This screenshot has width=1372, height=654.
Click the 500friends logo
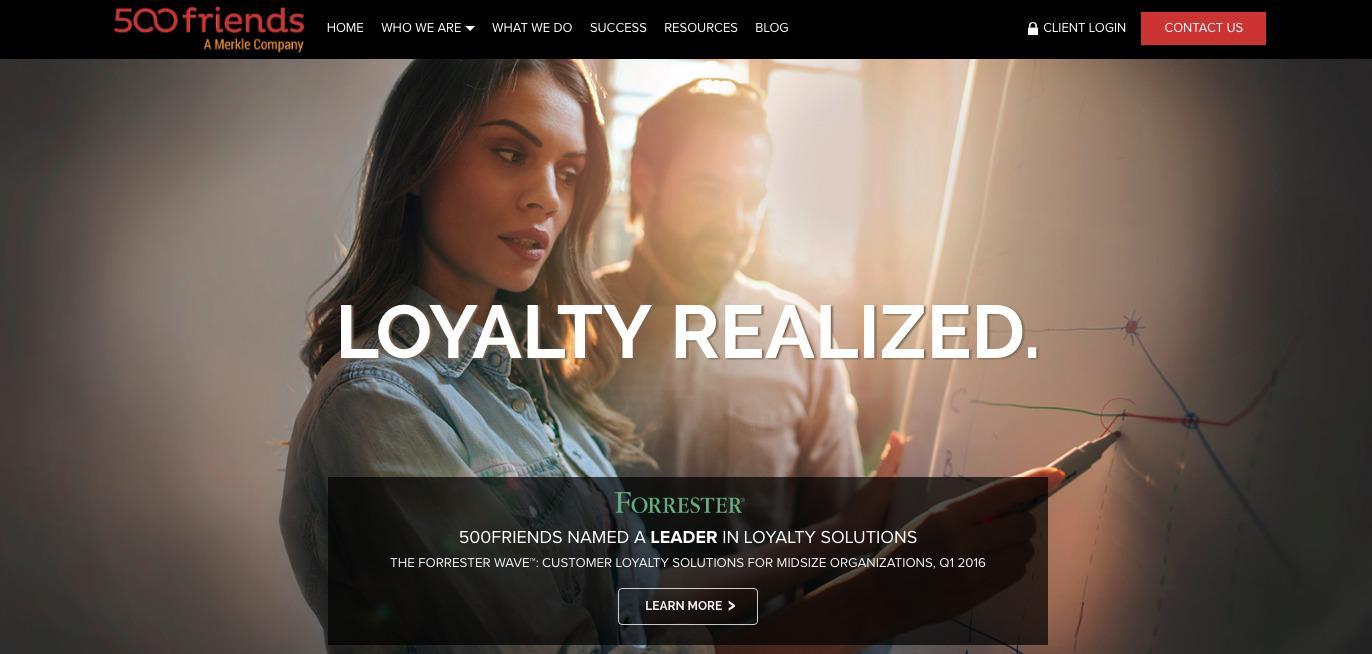(x=209, y=28)
